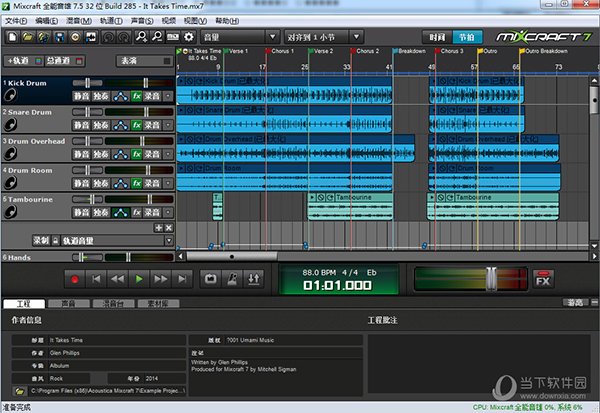Screen dimensions: 600x413
Task: Browse project folder with small folder icon
Action: (19, 391)
